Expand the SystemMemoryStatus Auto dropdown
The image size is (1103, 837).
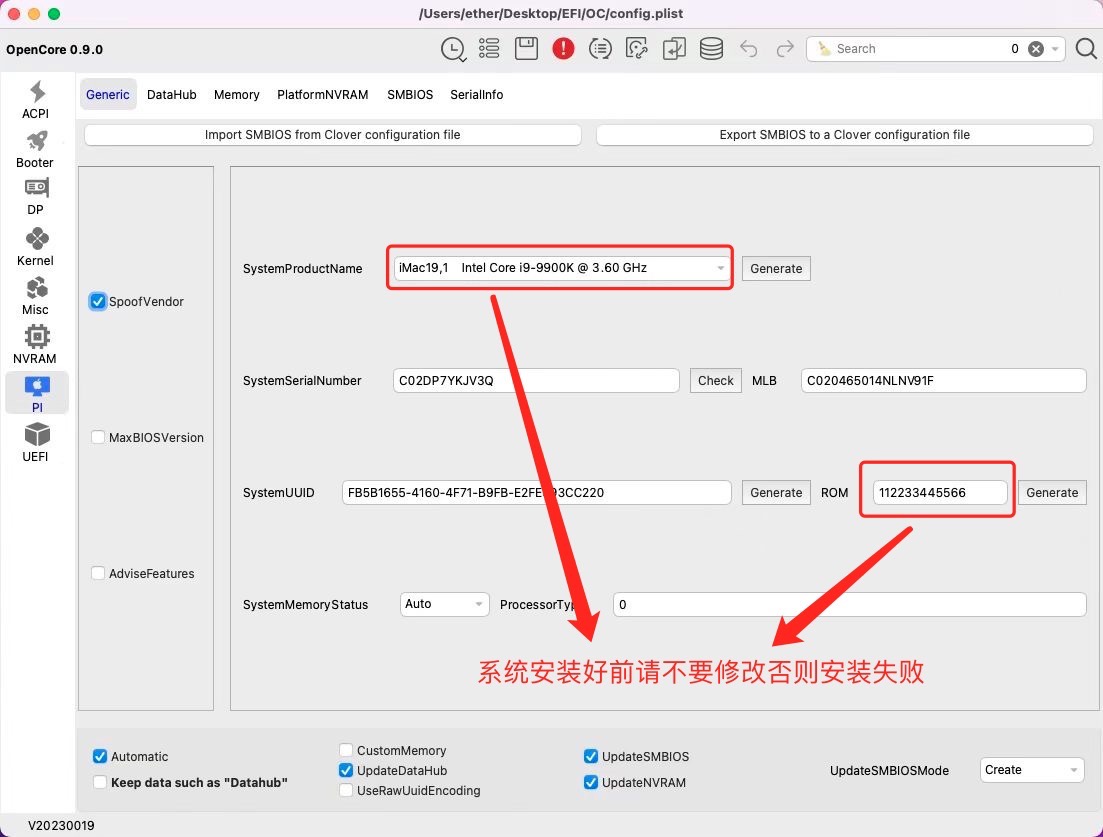point(444,604)
